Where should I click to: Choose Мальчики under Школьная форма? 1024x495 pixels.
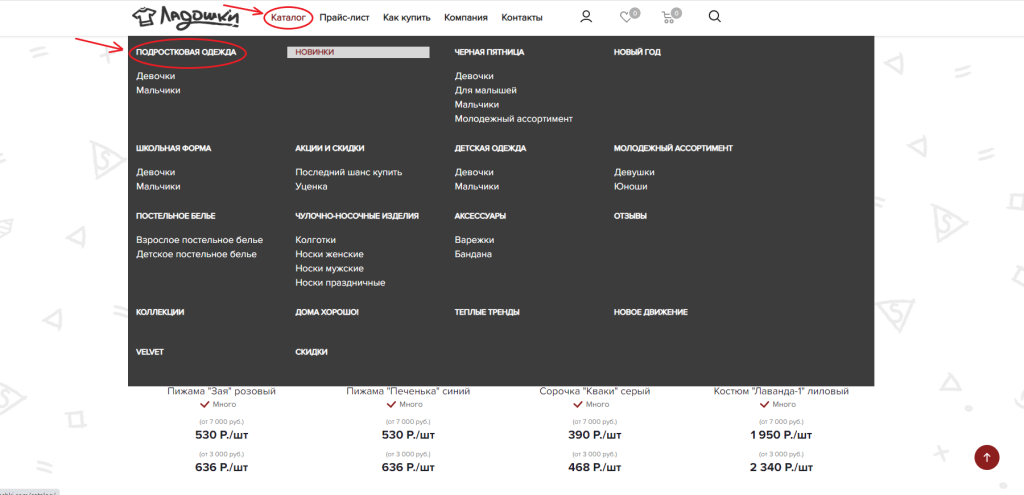coord(158,187)
